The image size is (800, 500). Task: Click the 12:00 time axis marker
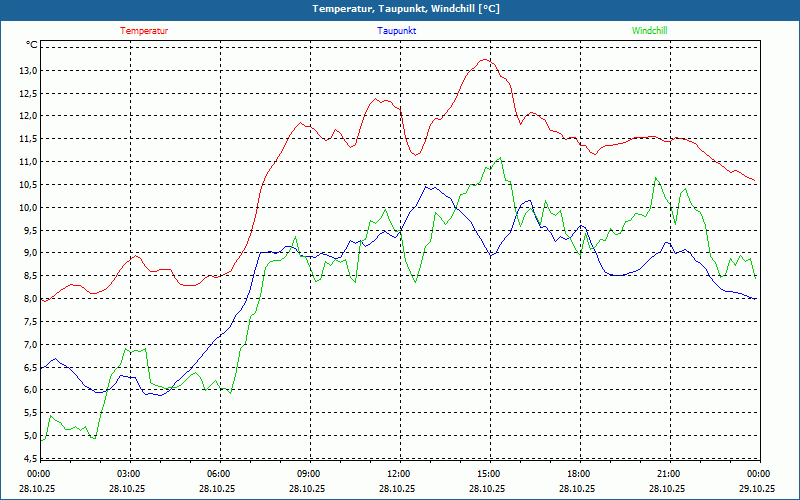pos(398,474)
